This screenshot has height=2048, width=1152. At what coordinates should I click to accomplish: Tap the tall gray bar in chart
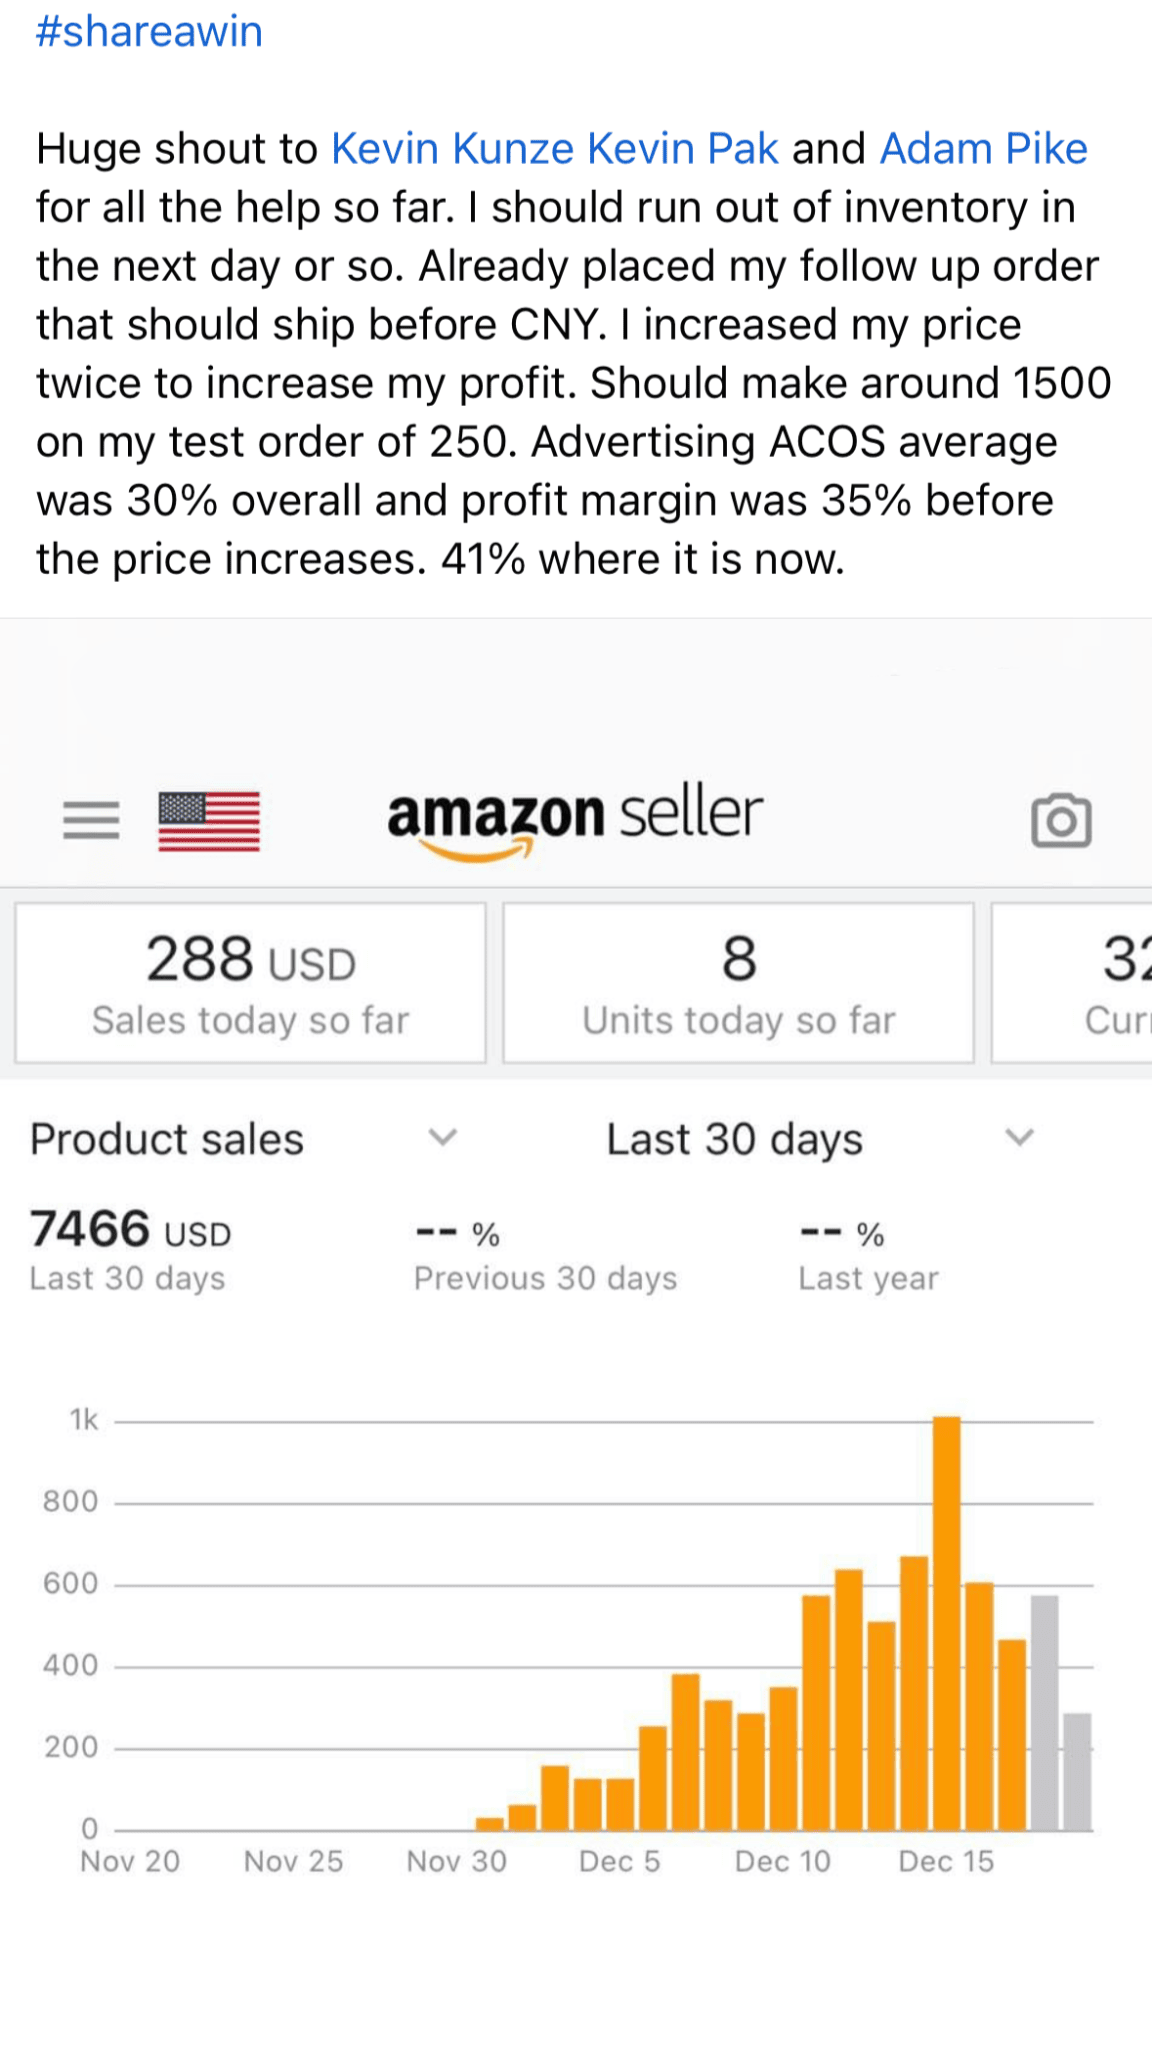pyautogui.click(x=1044, y=1712)
